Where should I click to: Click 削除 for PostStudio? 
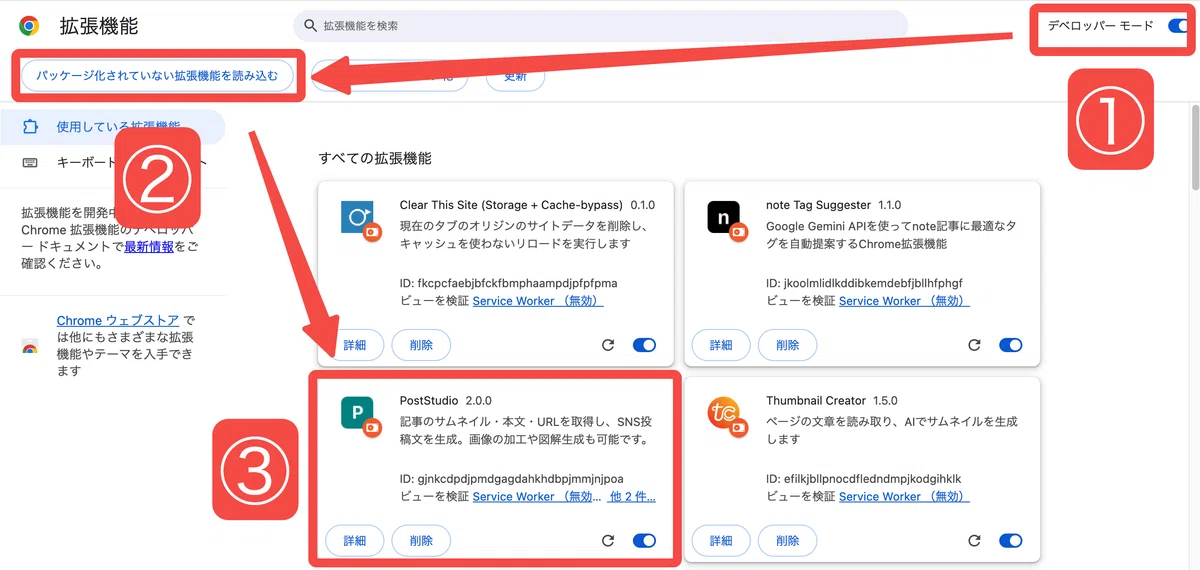421,541
